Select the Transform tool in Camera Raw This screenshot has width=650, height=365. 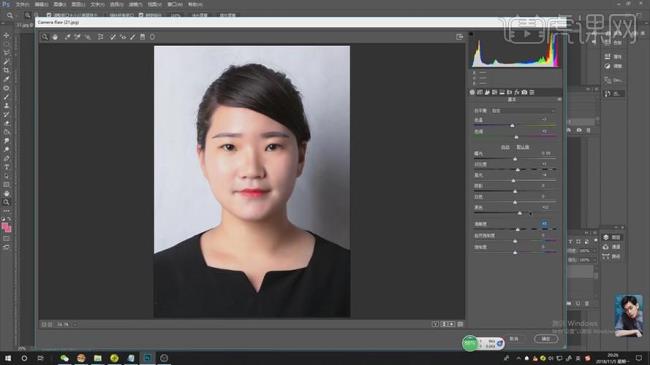point(100,37)
